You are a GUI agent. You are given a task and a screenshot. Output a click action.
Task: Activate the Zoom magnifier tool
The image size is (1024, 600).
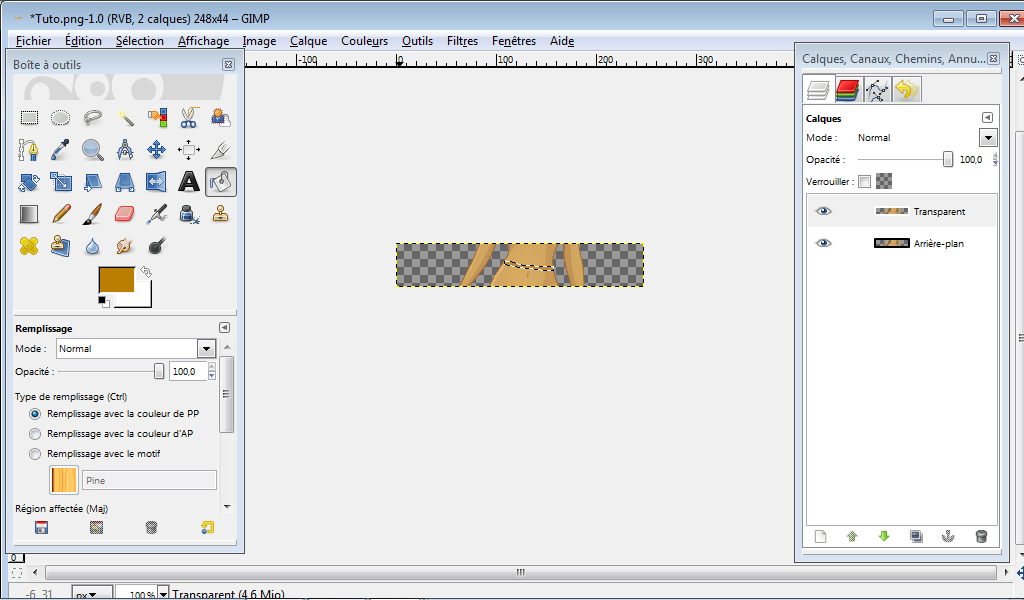tap(93, 150)
